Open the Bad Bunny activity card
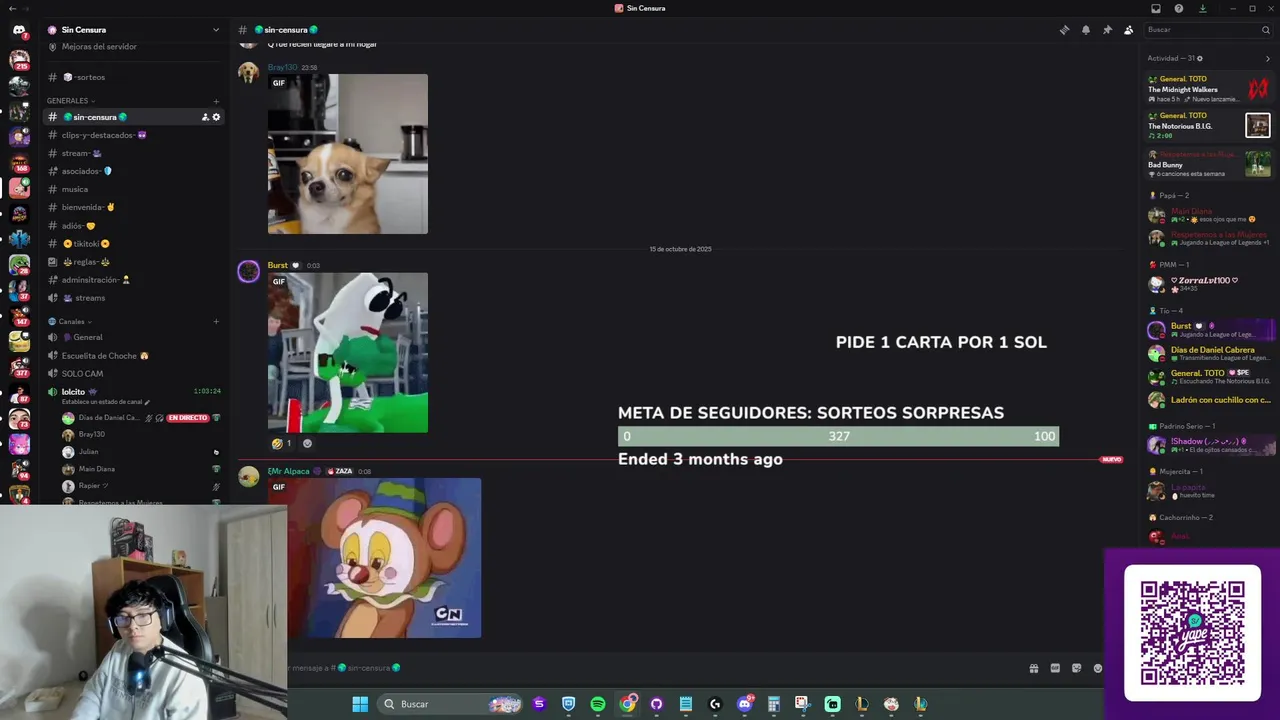The image size is (1280, 720). point(1208,163)
